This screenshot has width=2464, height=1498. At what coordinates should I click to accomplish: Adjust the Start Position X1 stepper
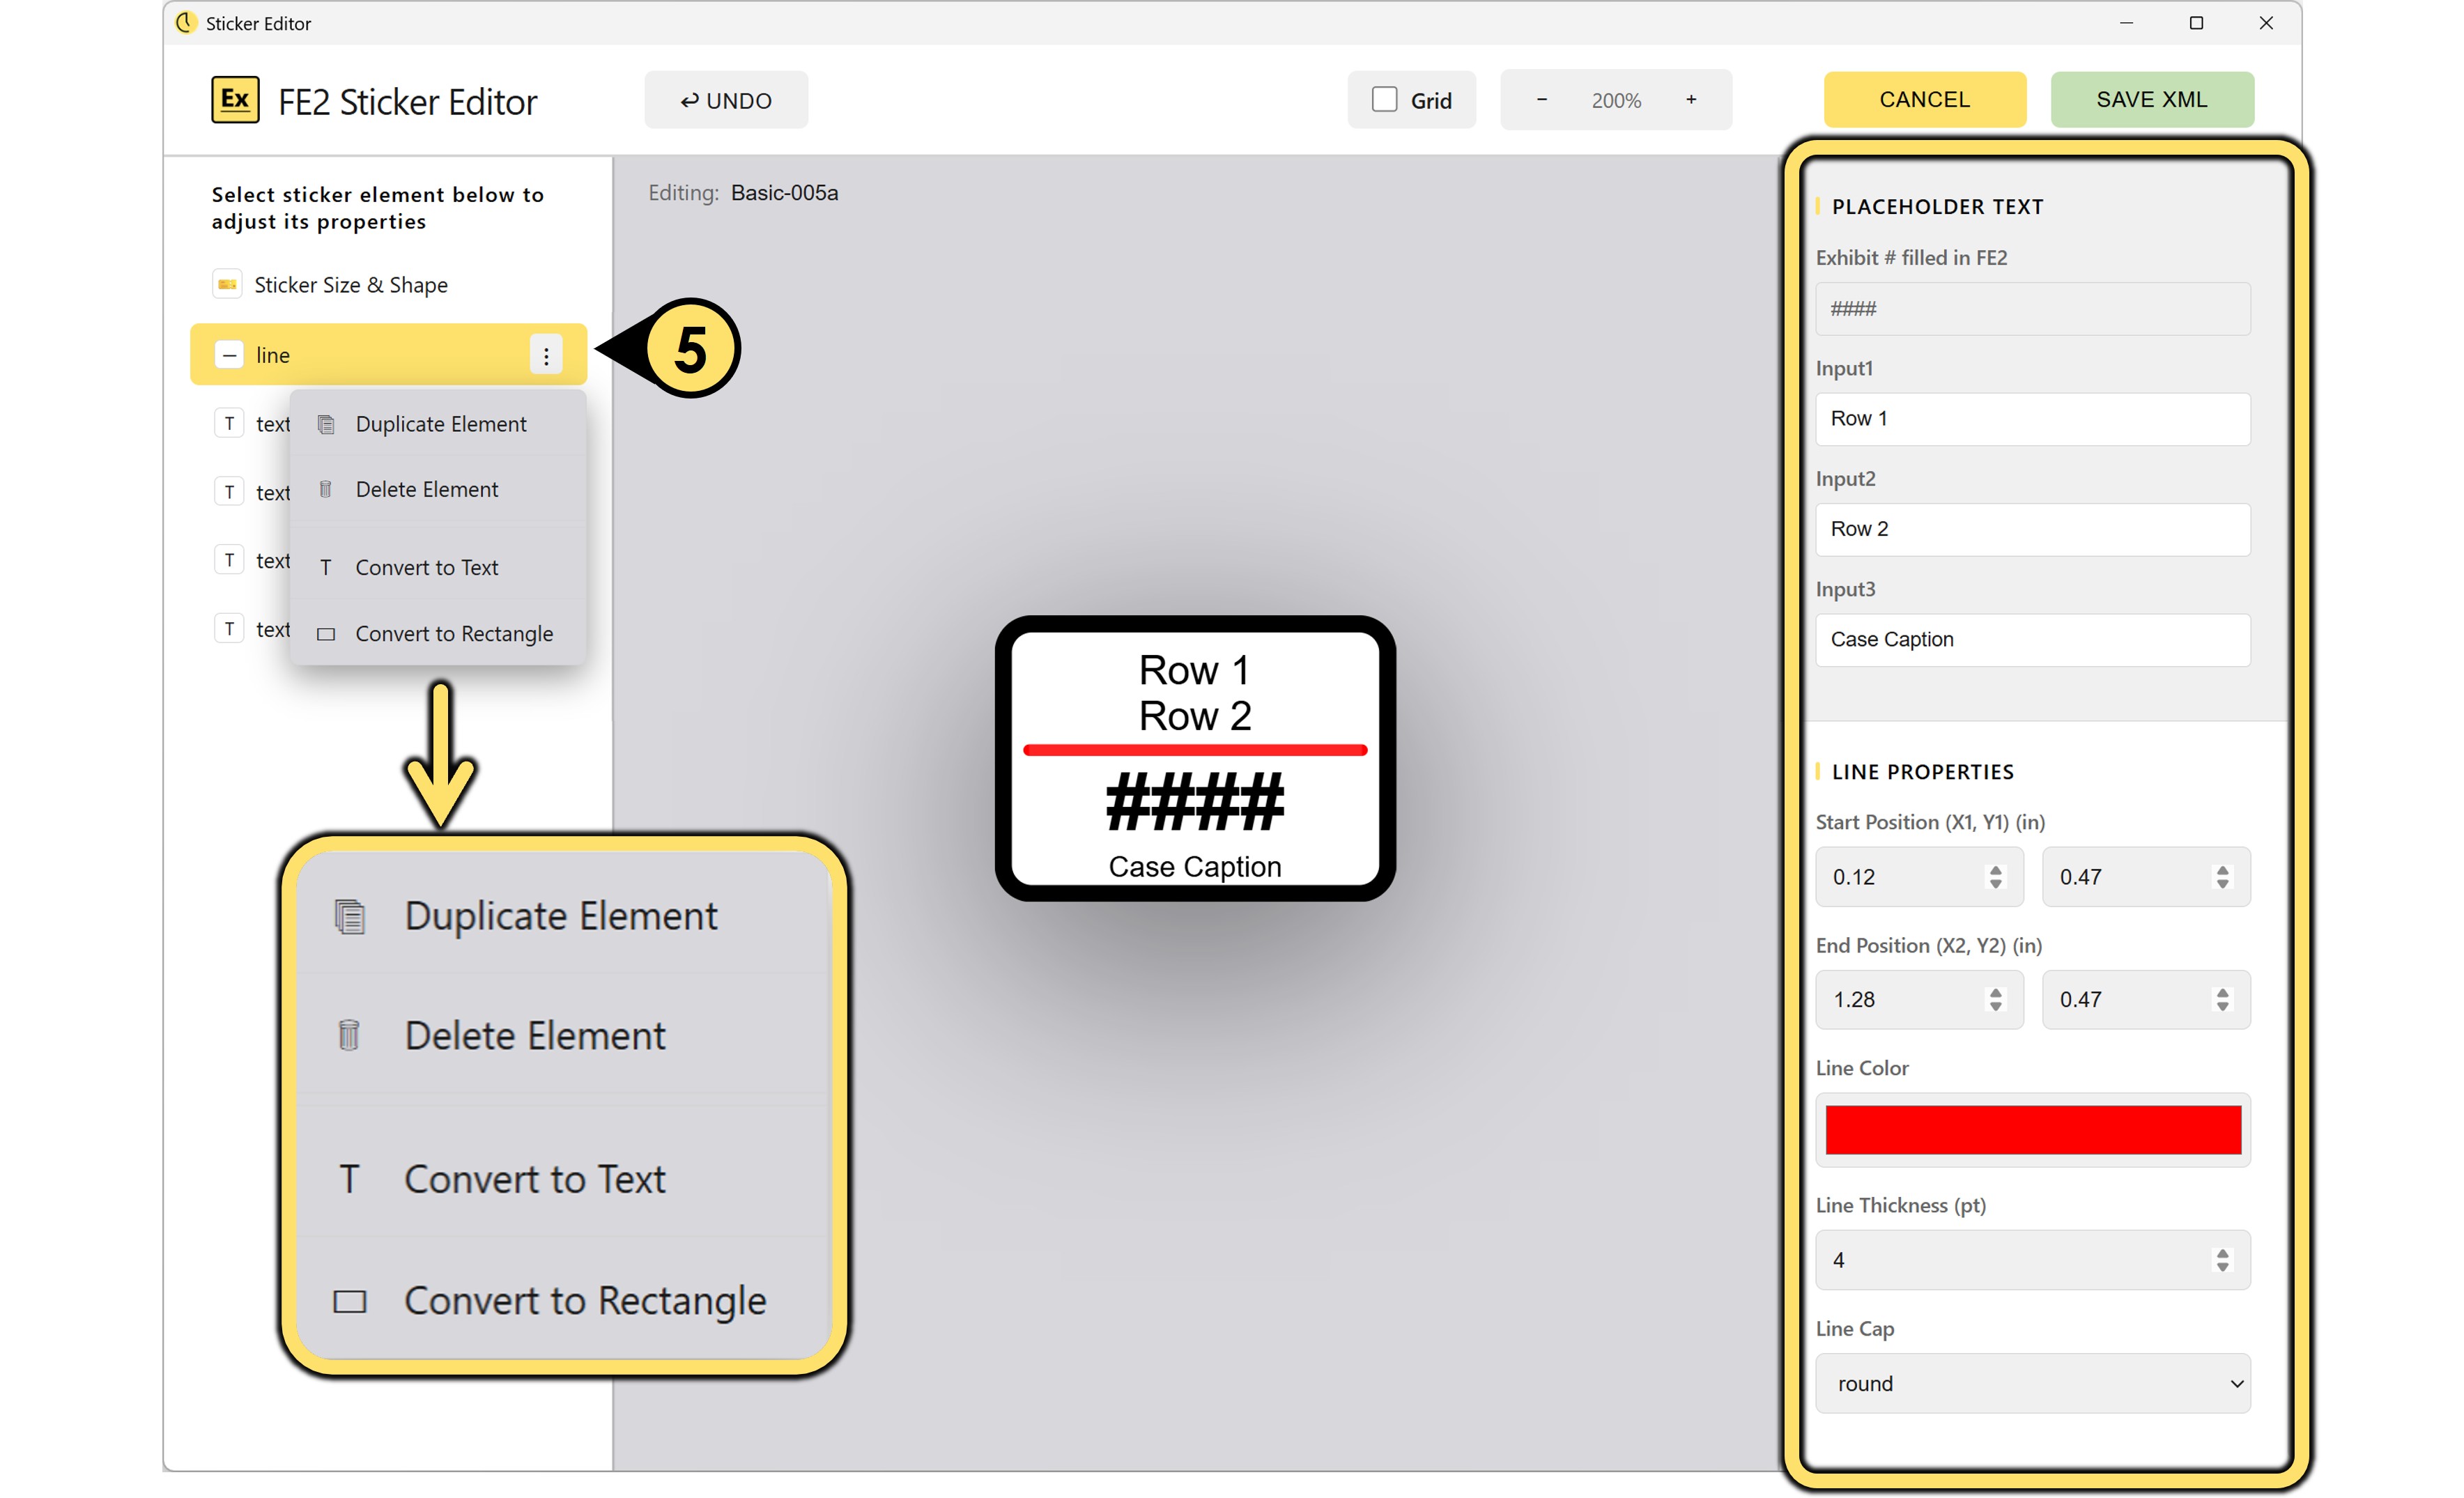click(1995, 876)
